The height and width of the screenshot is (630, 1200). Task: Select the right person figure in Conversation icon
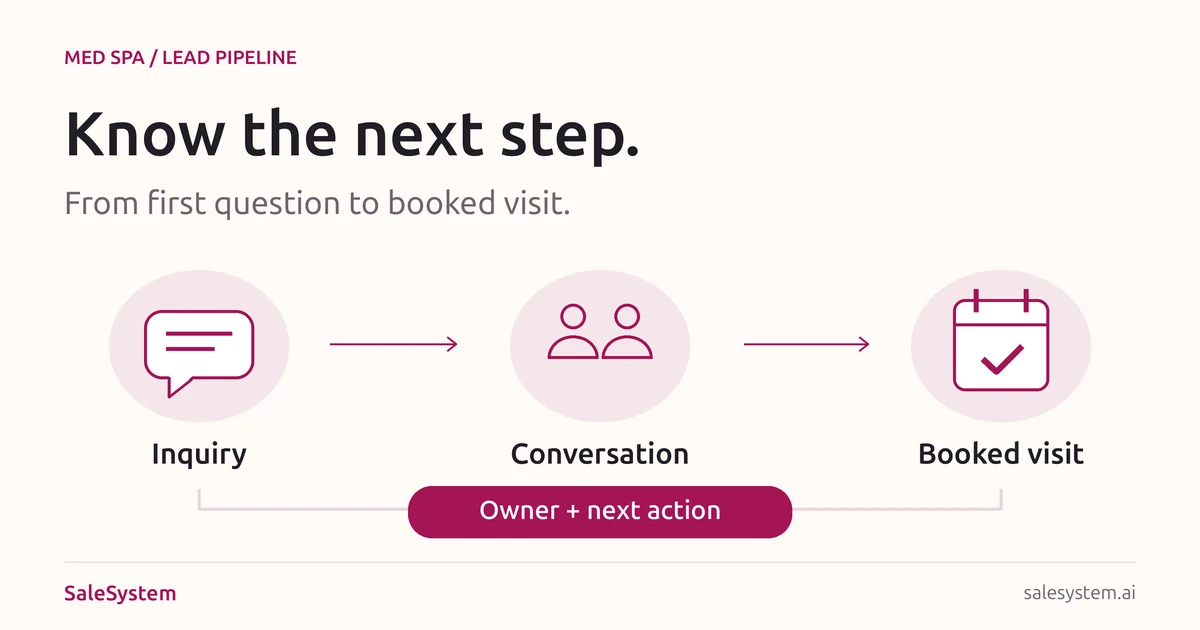(627, 332)
